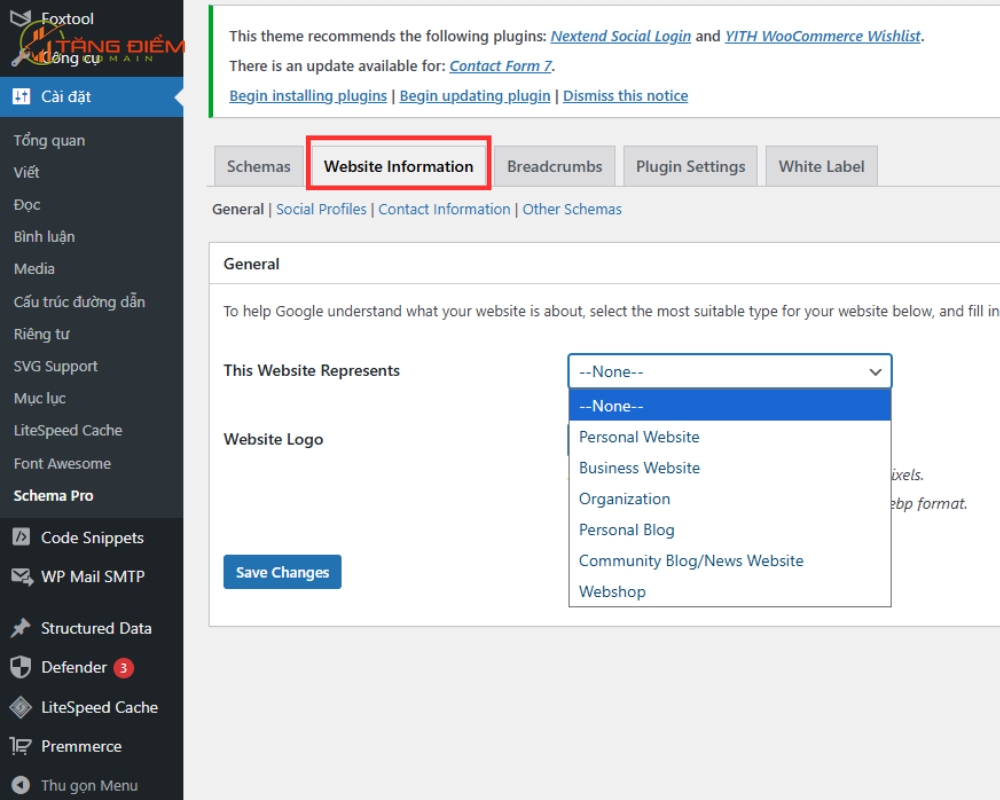Click Begin installing plugins link
Image resolution: width=1000 pixels, height=800 pixels.
point(308,96)
